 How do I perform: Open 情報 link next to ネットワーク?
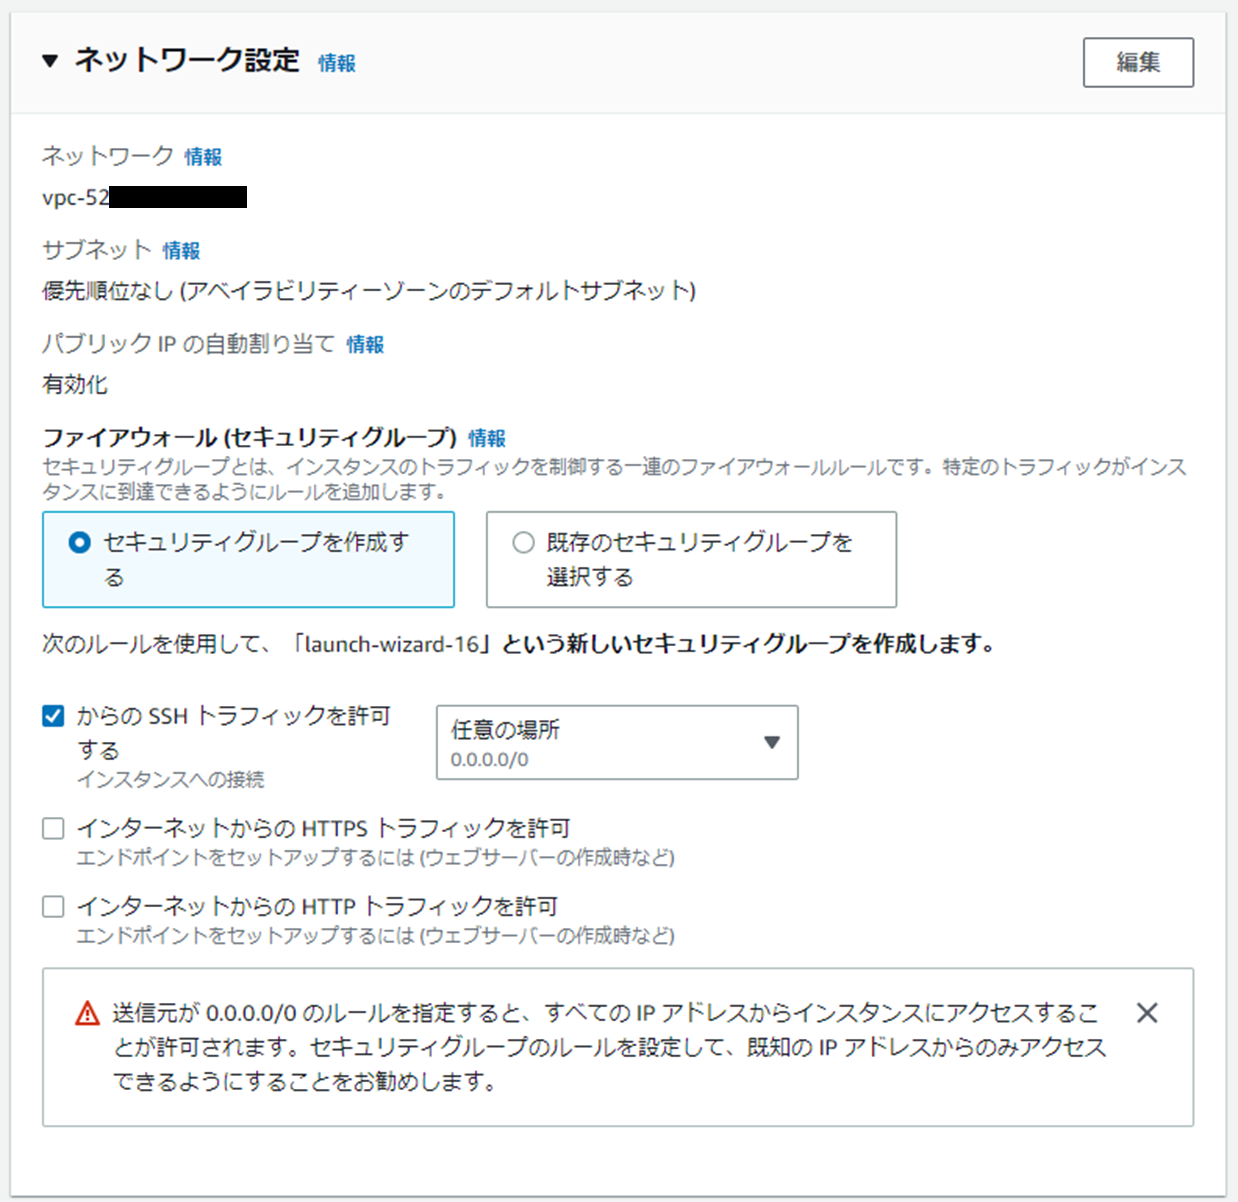[x=202, y=156]
